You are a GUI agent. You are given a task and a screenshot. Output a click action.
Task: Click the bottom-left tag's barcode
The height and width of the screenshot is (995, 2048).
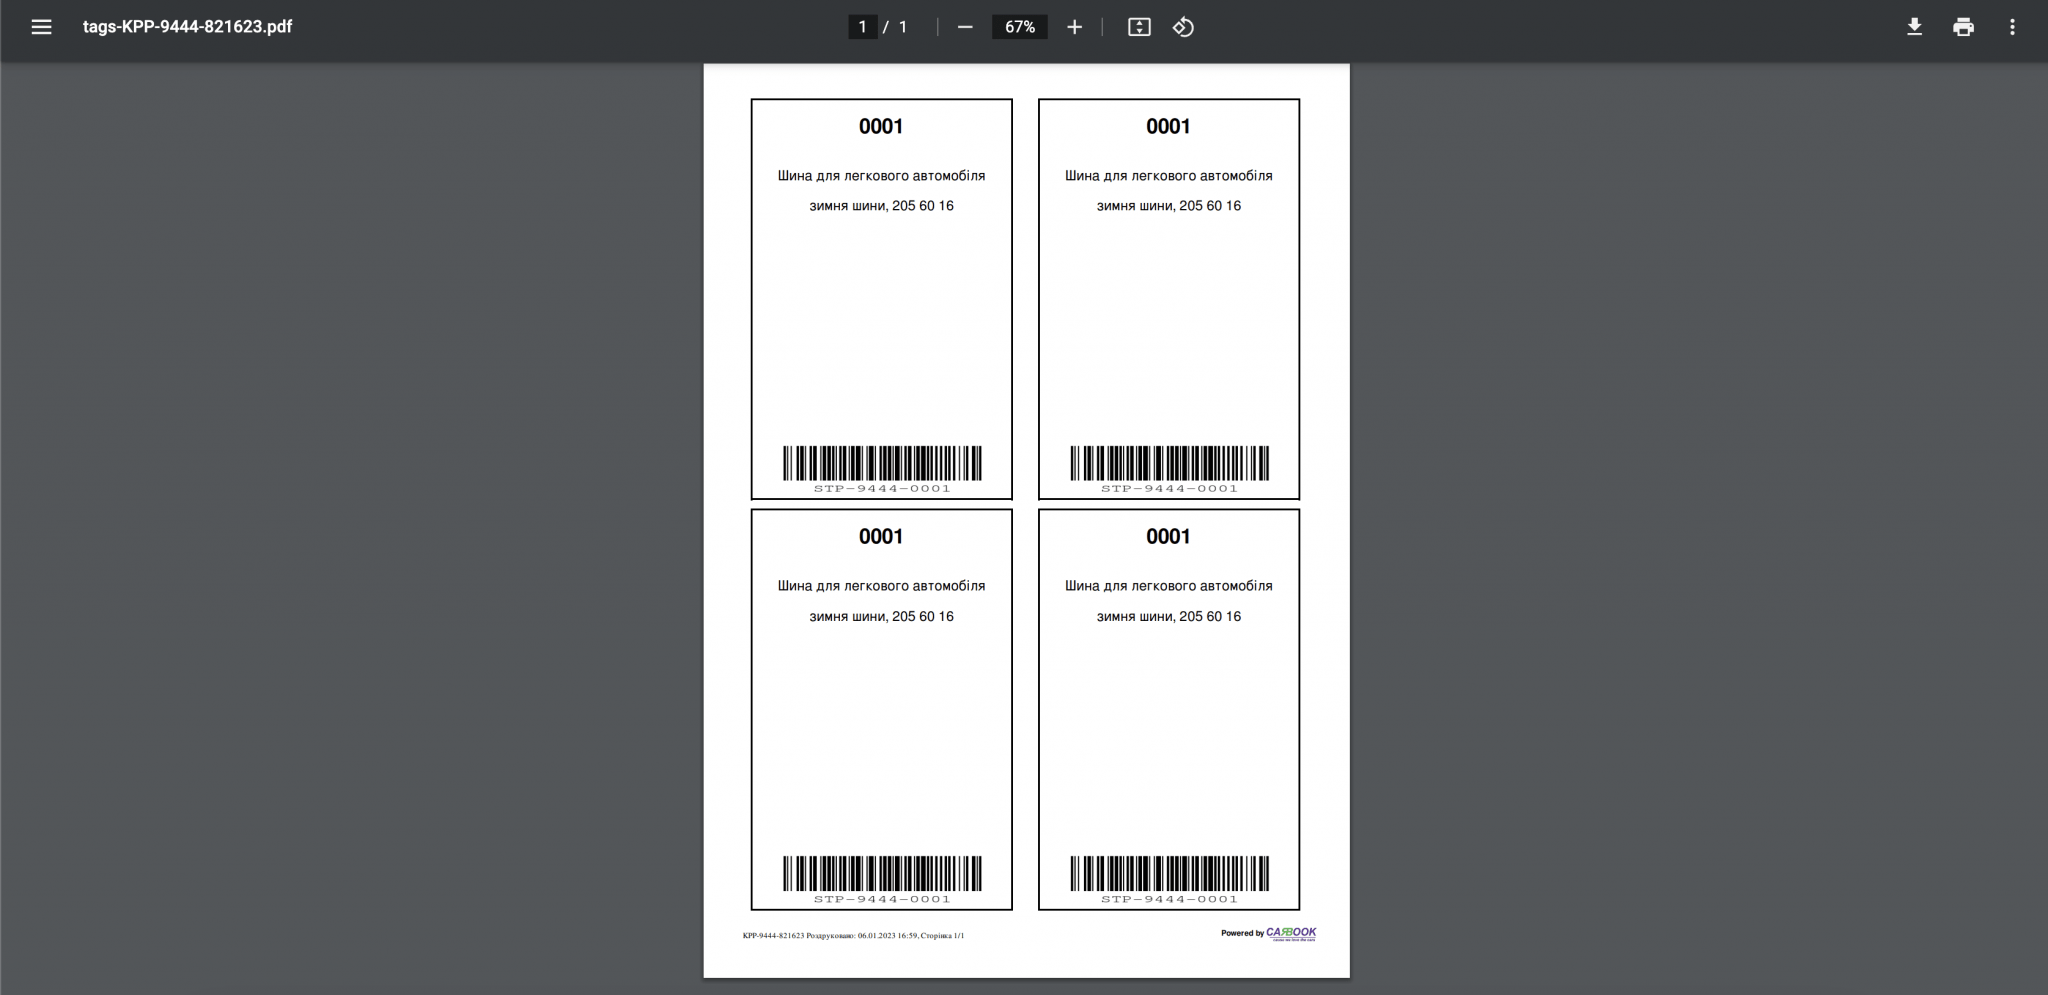point(882,874)
